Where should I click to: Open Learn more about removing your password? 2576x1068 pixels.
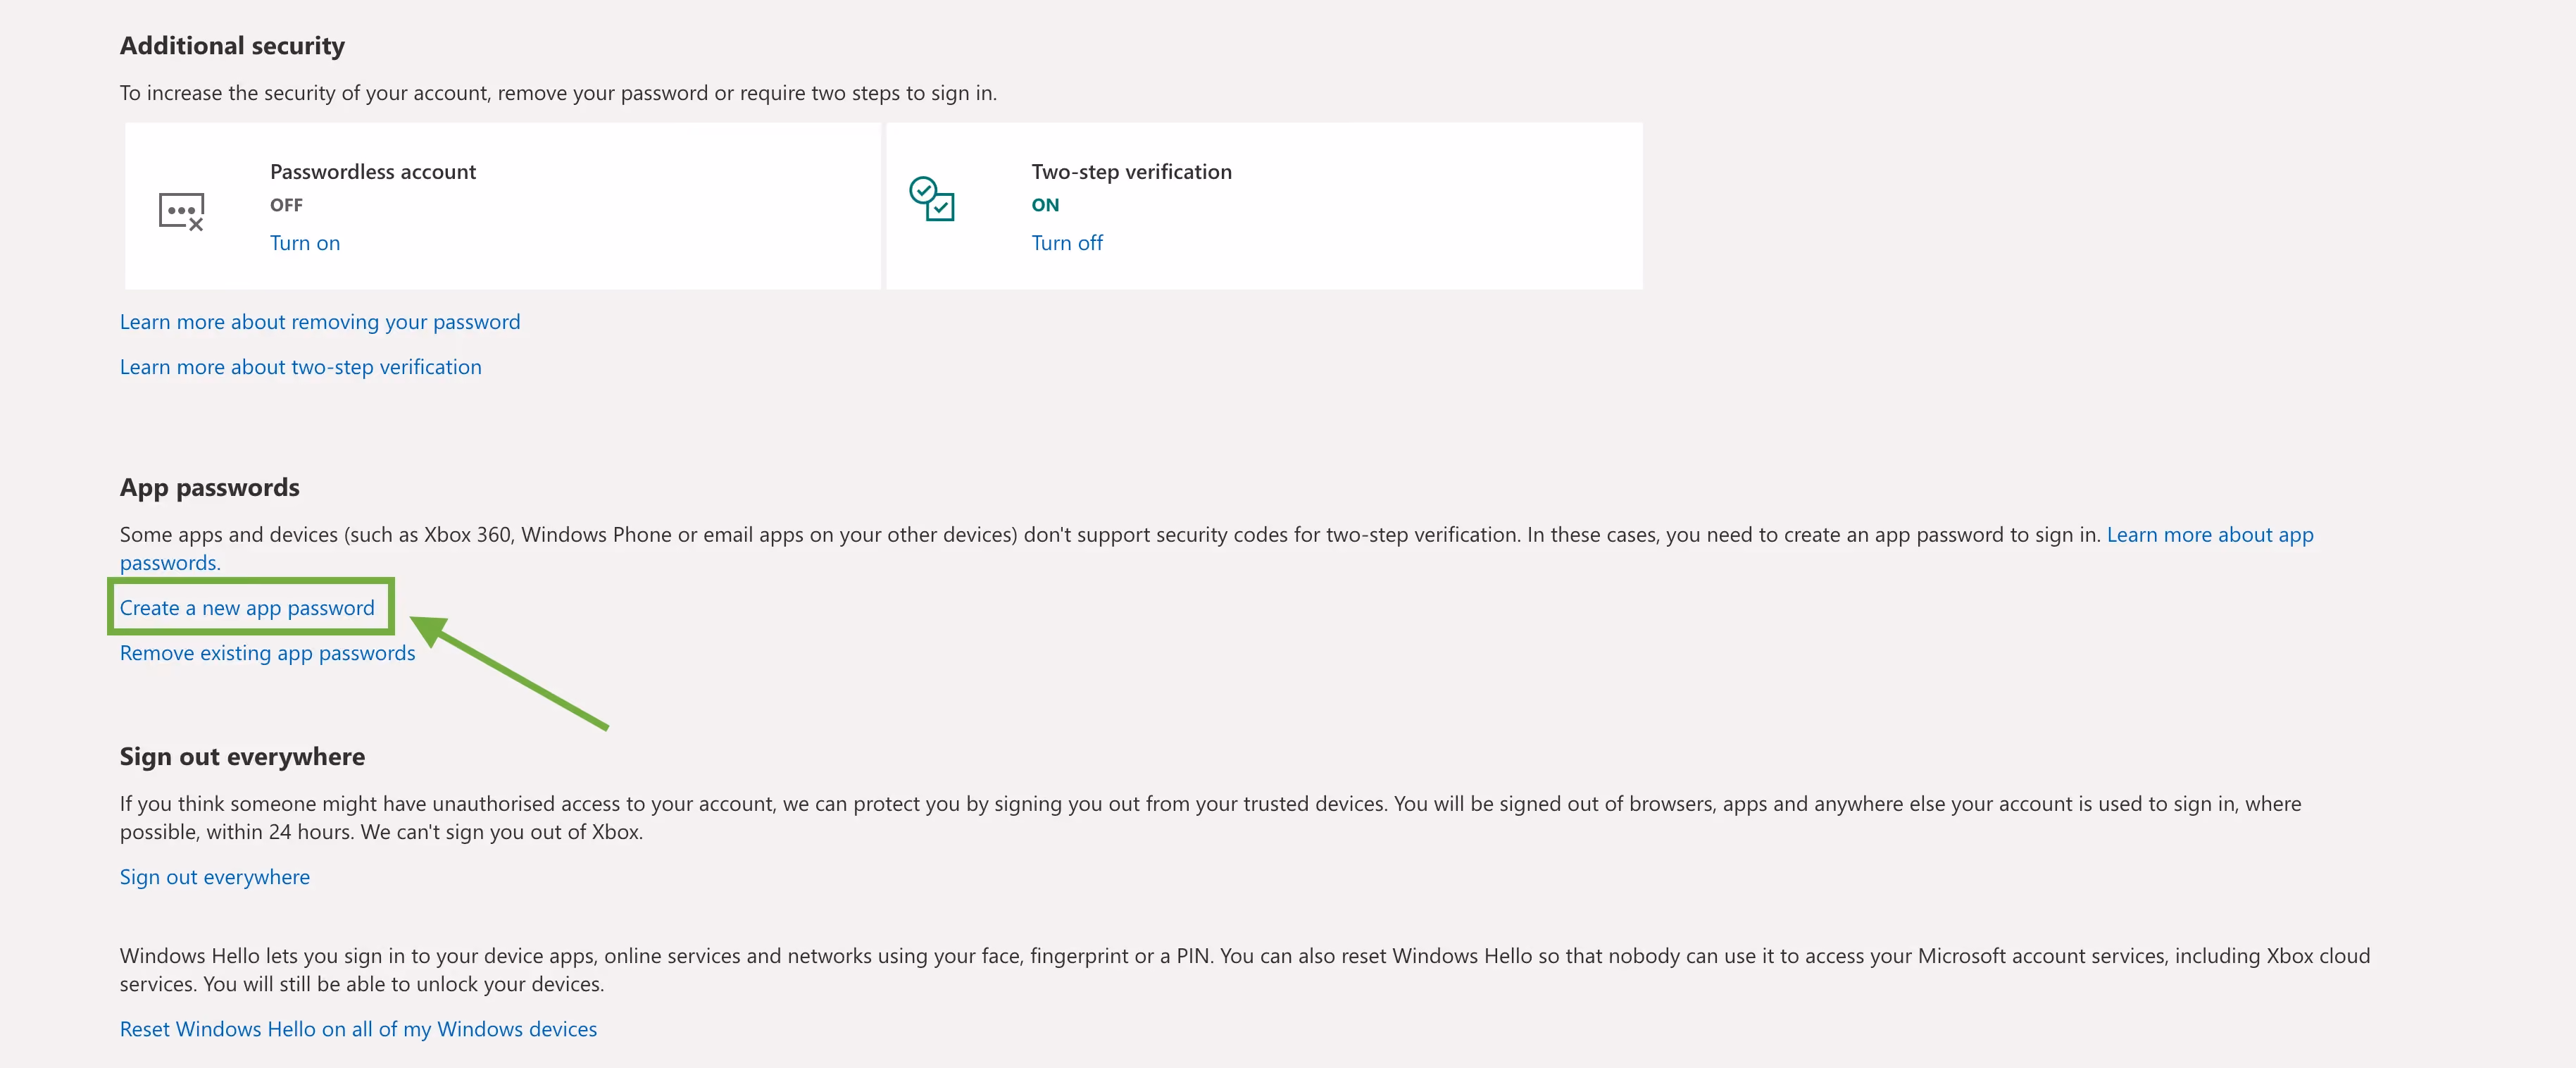click(320, 322)
